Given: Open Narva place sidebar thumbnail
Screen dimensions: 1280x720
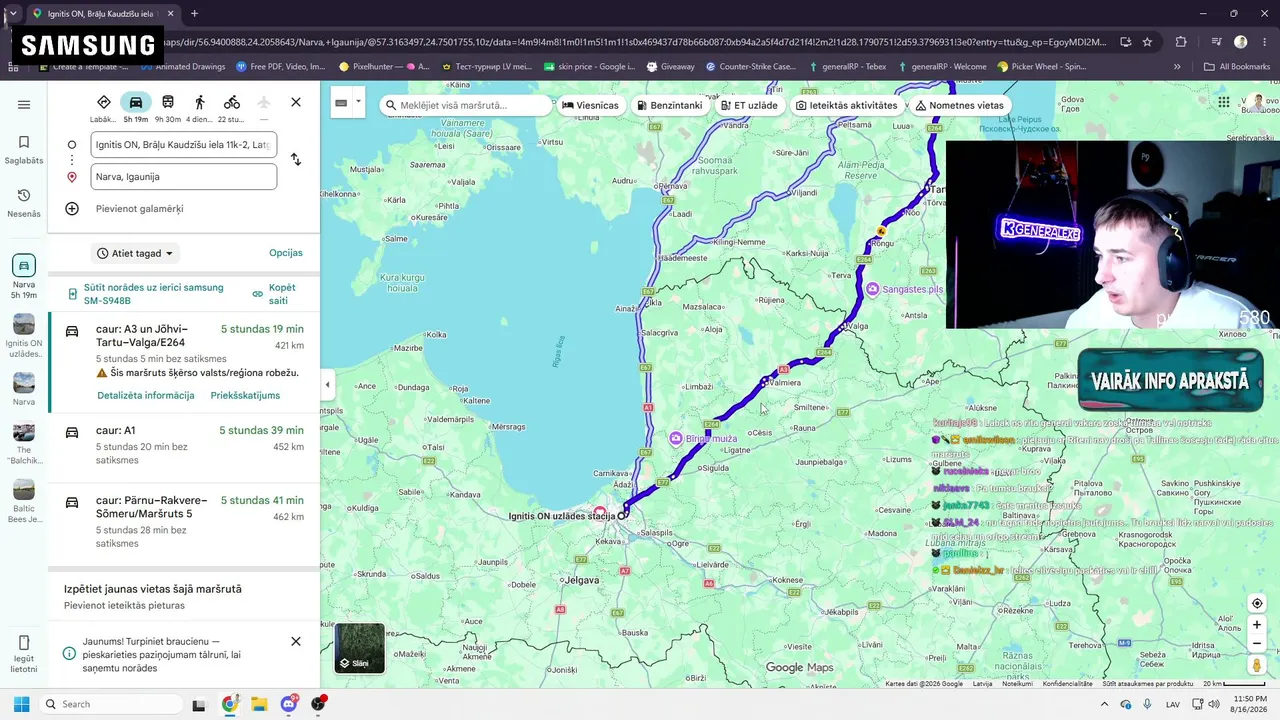Looking at the screenshot, I should [x=24, y=389].
